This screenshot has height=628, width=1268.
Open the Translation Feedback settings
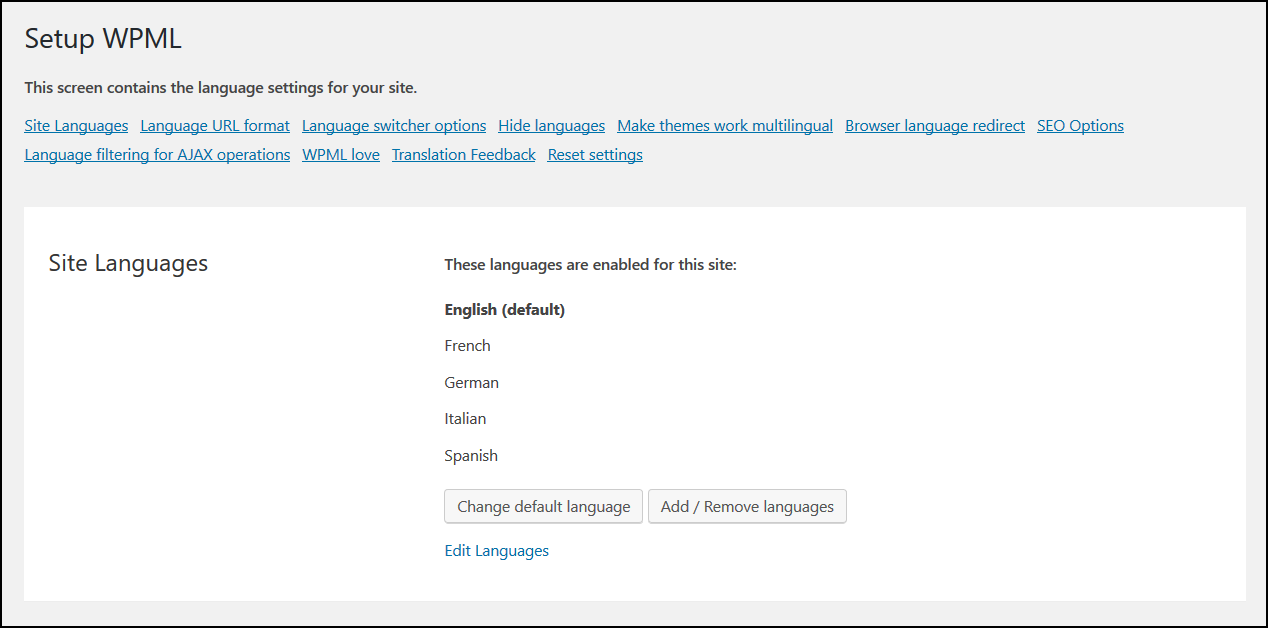(463, 154)
